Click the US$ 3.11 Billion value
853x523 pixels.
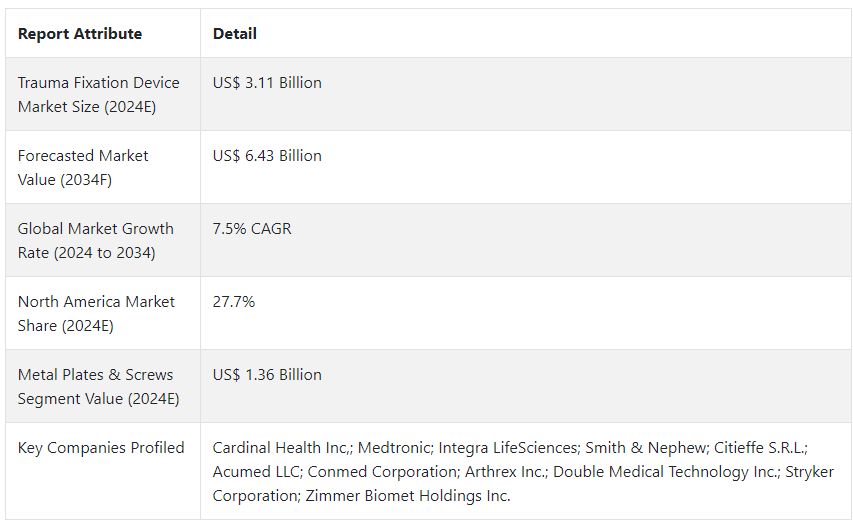(x=267, y=83)
